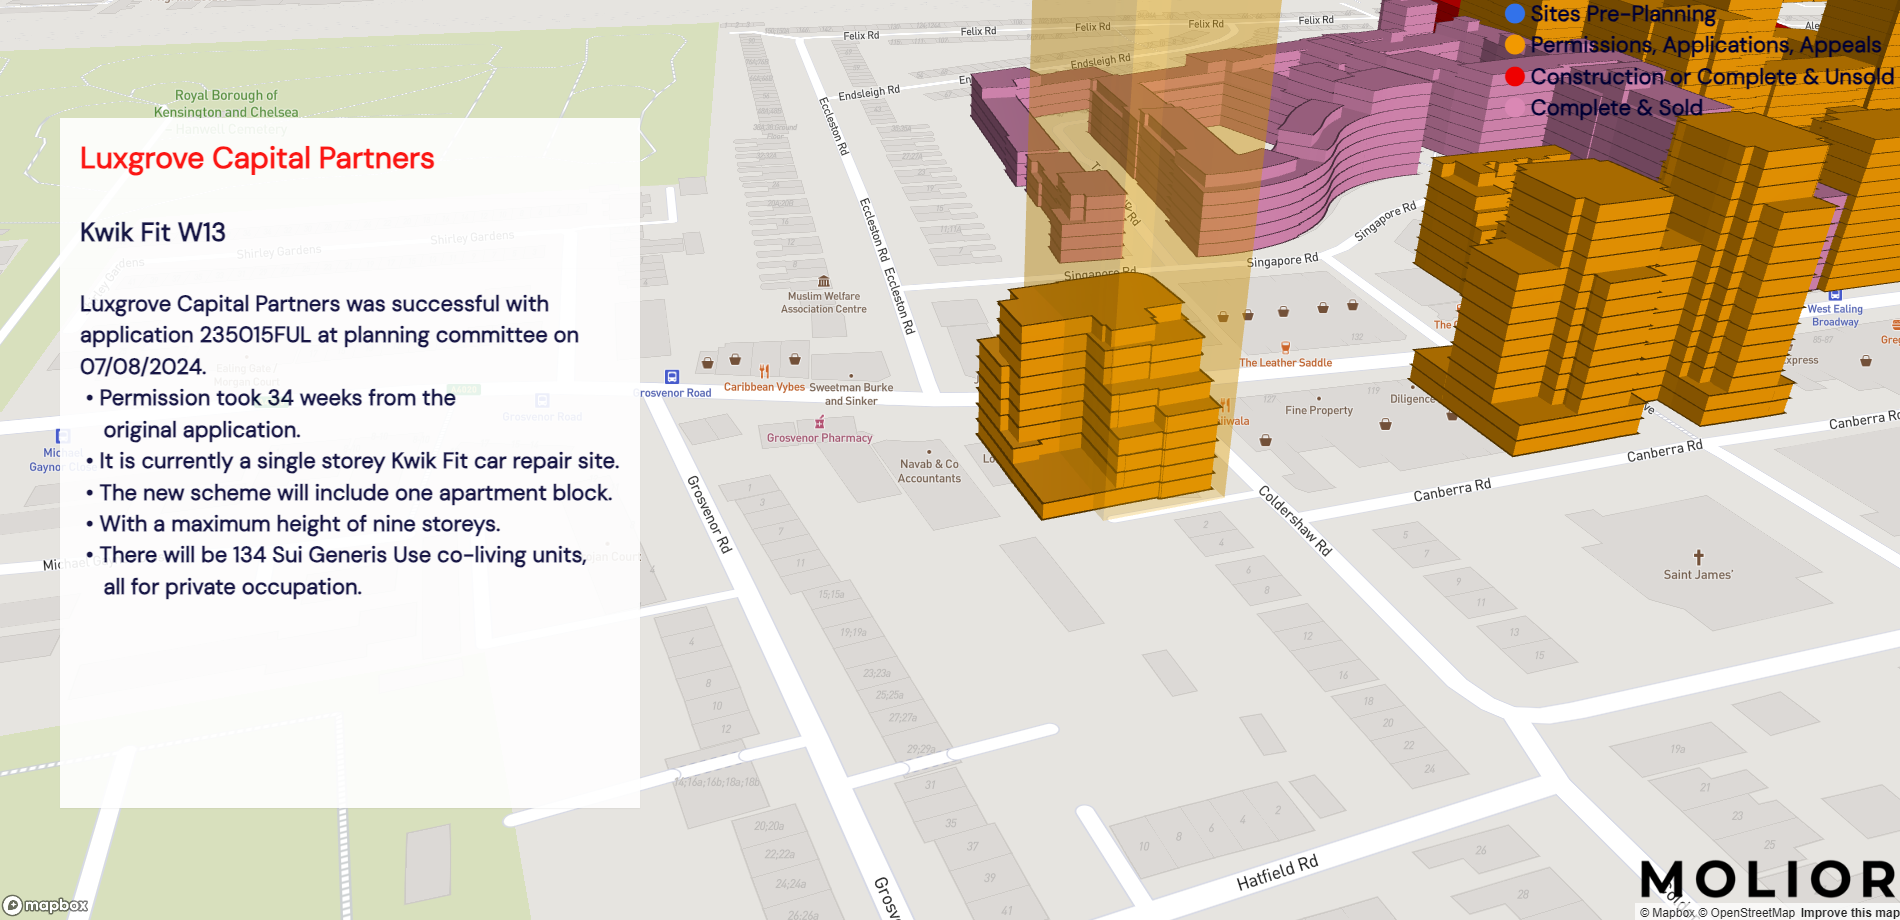The height and width of the screenshot is (920, 1900).
Task: Click the Complete & Sold legend label
Action: point(1616,108)
